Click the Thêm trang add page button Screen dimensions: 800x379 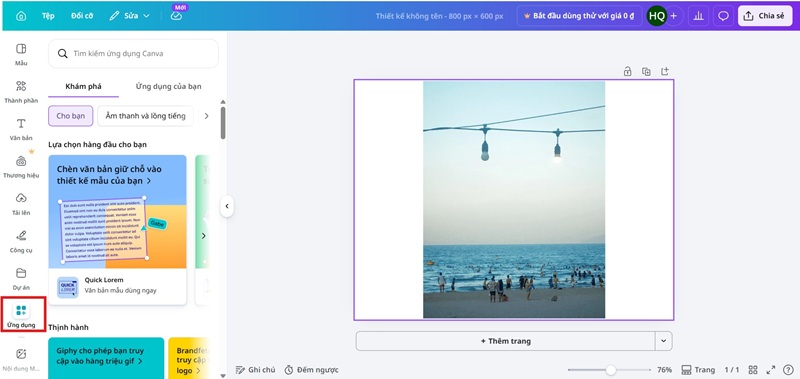tap(505, 341)
